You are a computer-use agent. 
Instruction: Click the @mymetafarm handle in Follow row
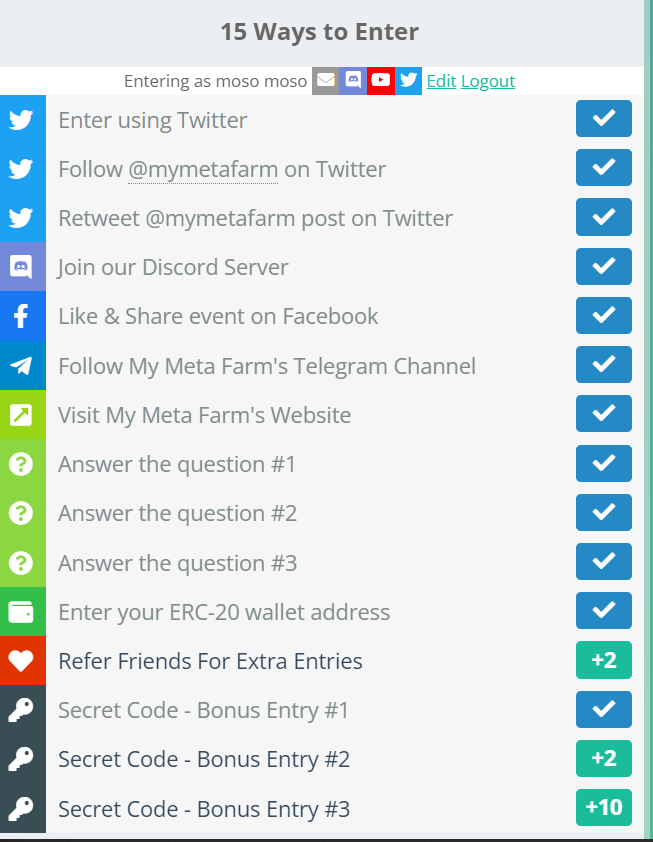click(203, 170)
